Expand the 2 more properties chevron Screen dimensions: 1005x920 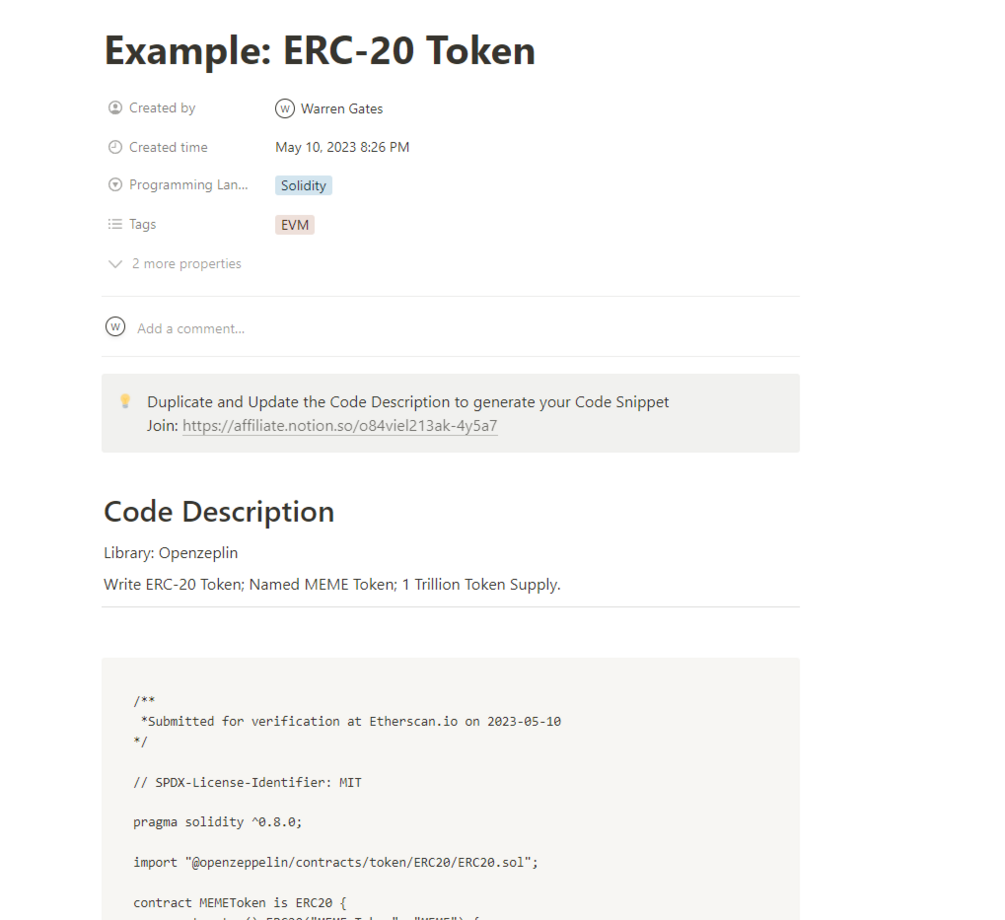pos(116,264)
